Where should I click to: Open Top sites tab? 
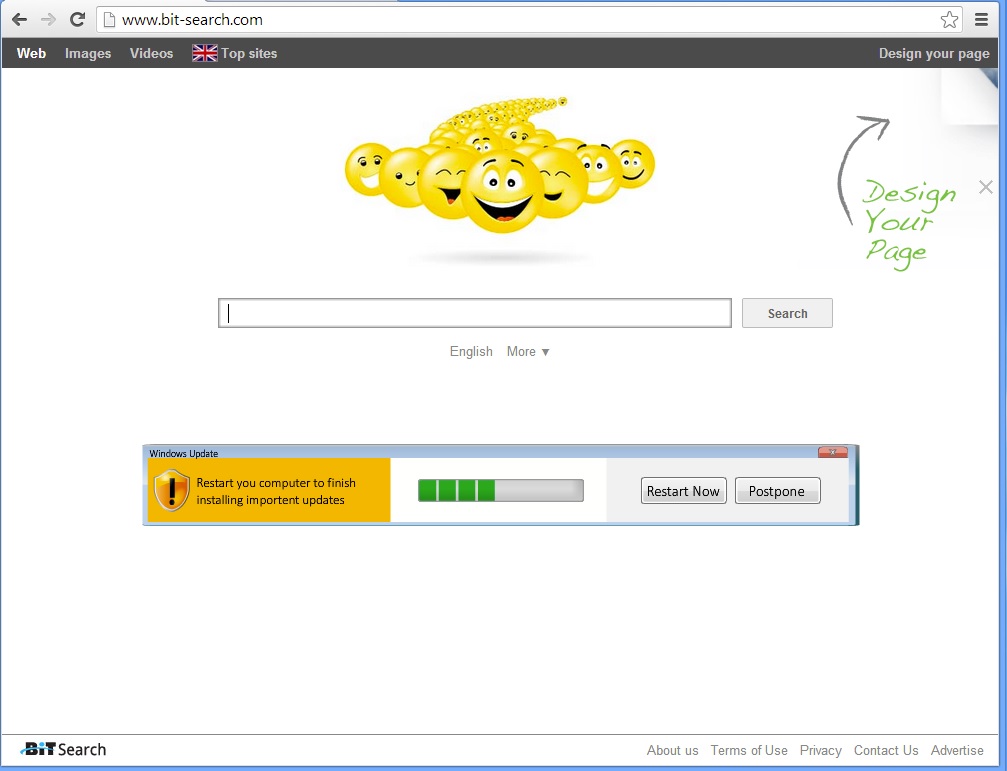click(x=249, y=53)
